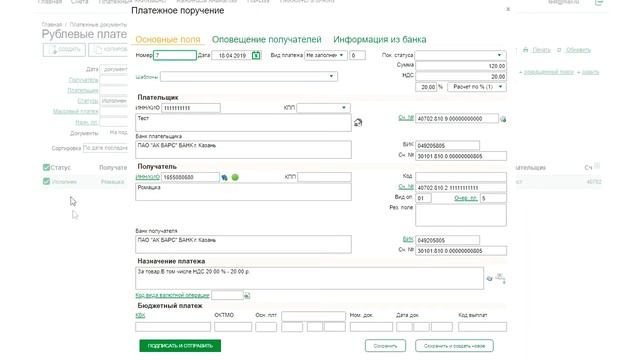Image resolution: width=640 pixels, height=360 pixels.
Task: Click recipient name textarea containing Ромашка
Action: (243, 191)
